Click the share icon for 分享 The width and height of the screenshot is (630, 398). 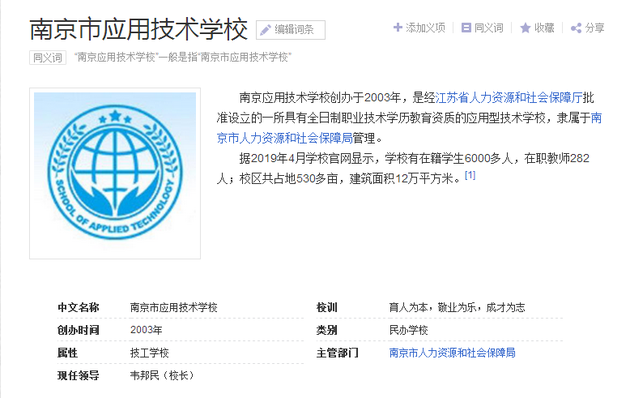576,28
